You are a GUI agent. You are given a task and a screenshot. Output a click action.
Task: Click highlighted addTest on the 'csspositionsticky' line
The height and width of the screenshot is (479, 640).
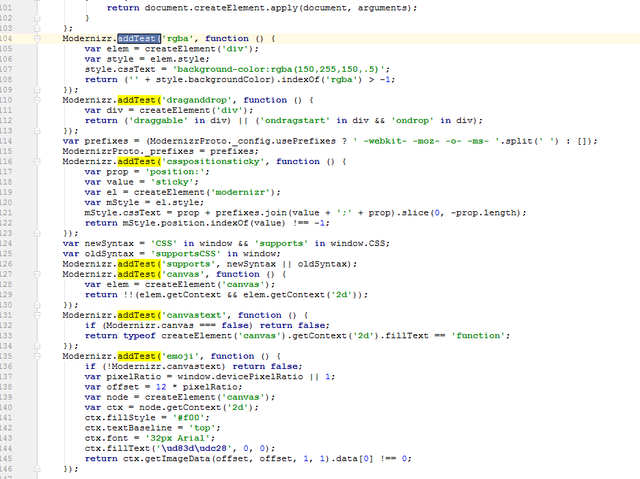[139, 162]
